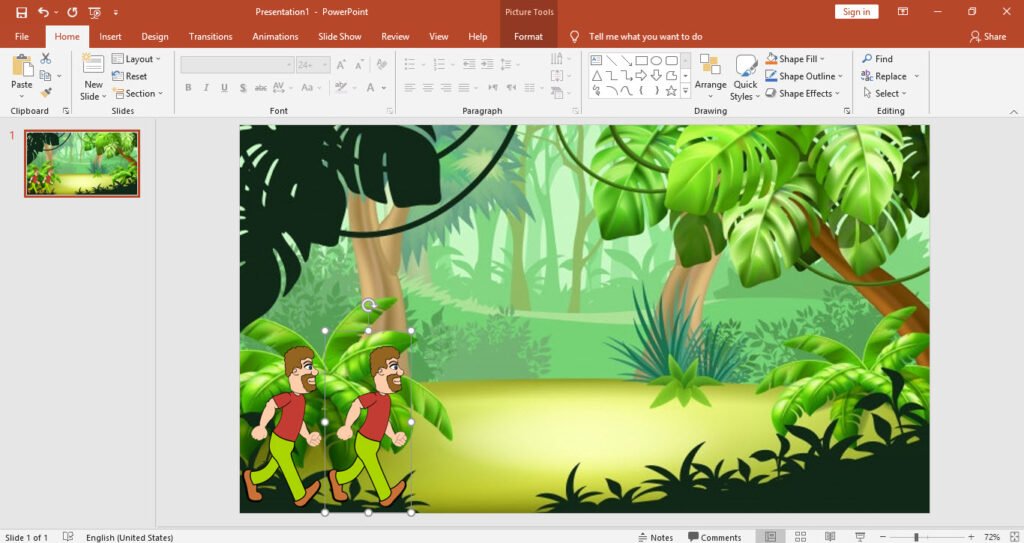The width and height of the screenshot is (1024, 543).
Task: Activate the Format Painter brush
Action: [45, 93]
